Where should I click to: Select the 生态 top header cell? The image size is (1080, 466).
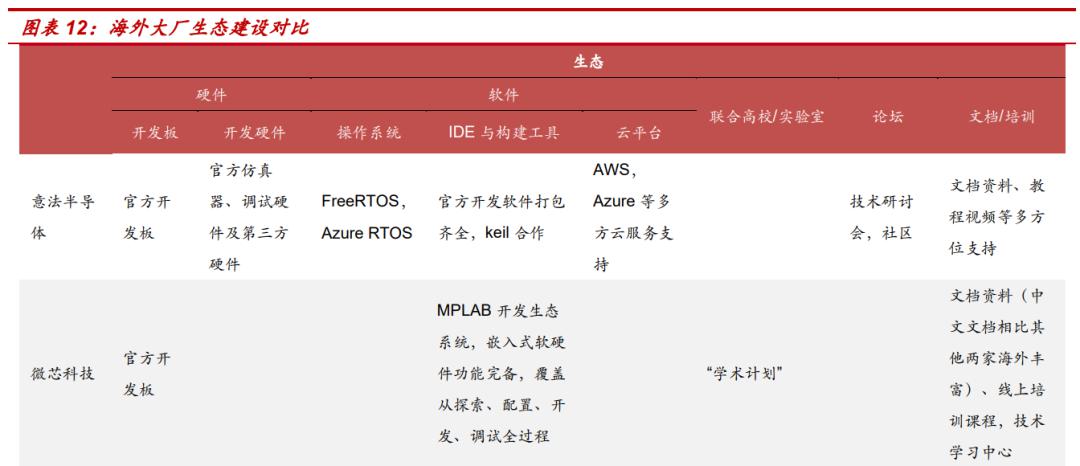point(588,63)
